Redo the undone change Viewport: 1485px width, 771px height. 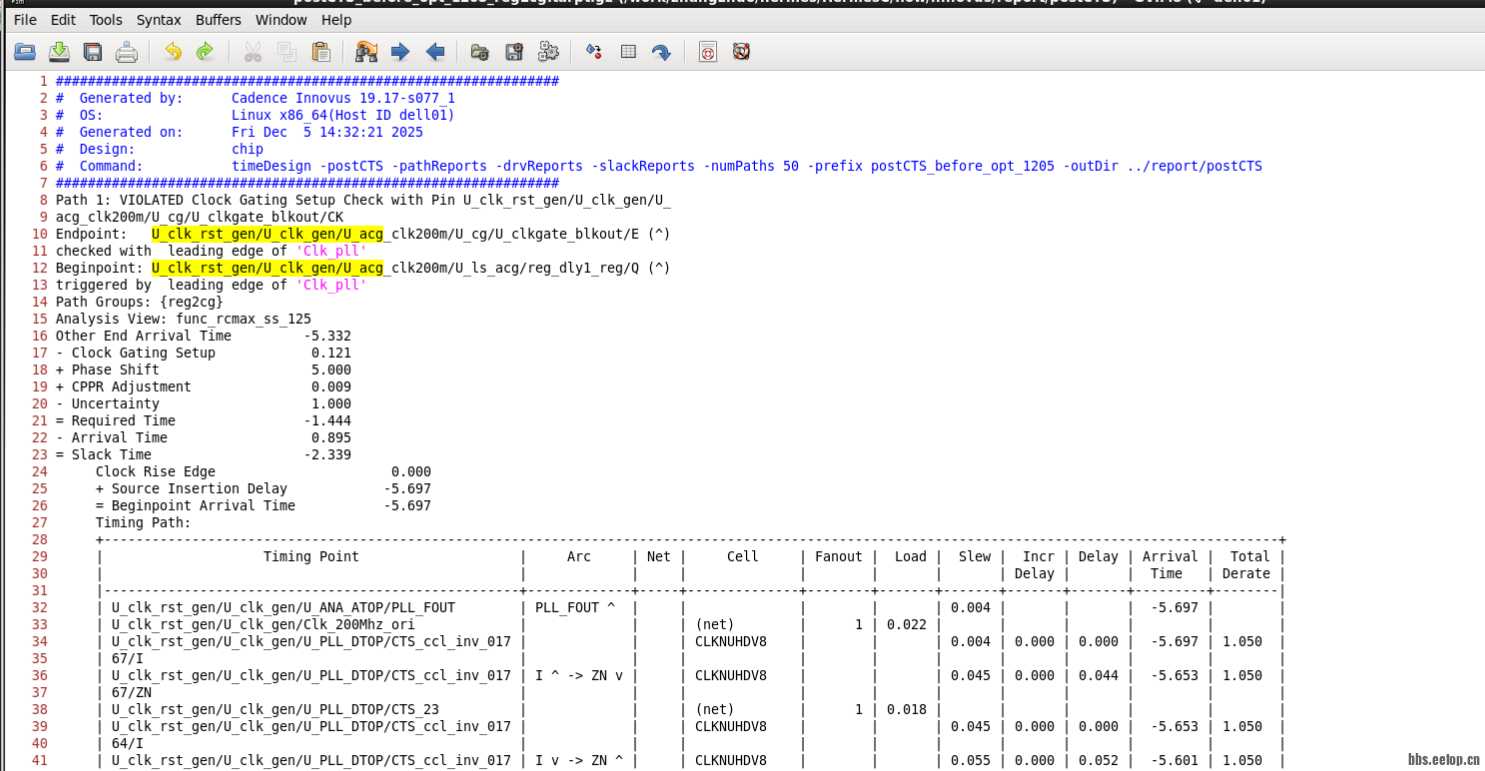[204, 51]
